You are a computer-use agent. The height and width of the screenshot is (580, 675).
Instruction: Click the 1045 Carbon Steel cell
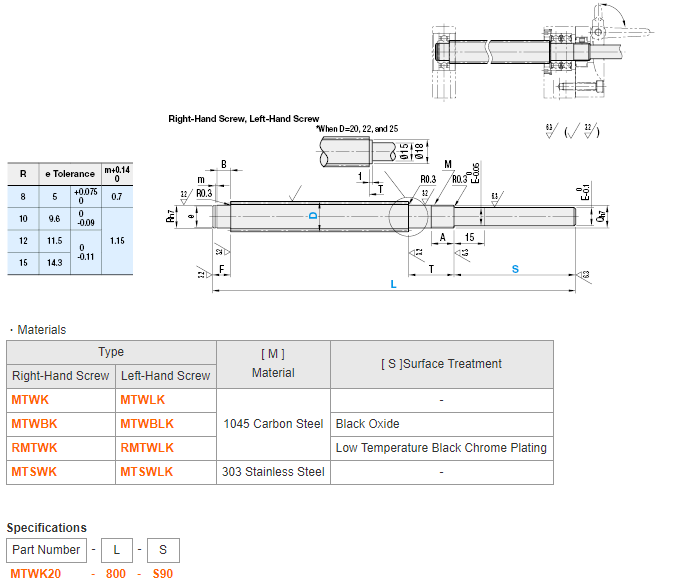click(273, 424)
